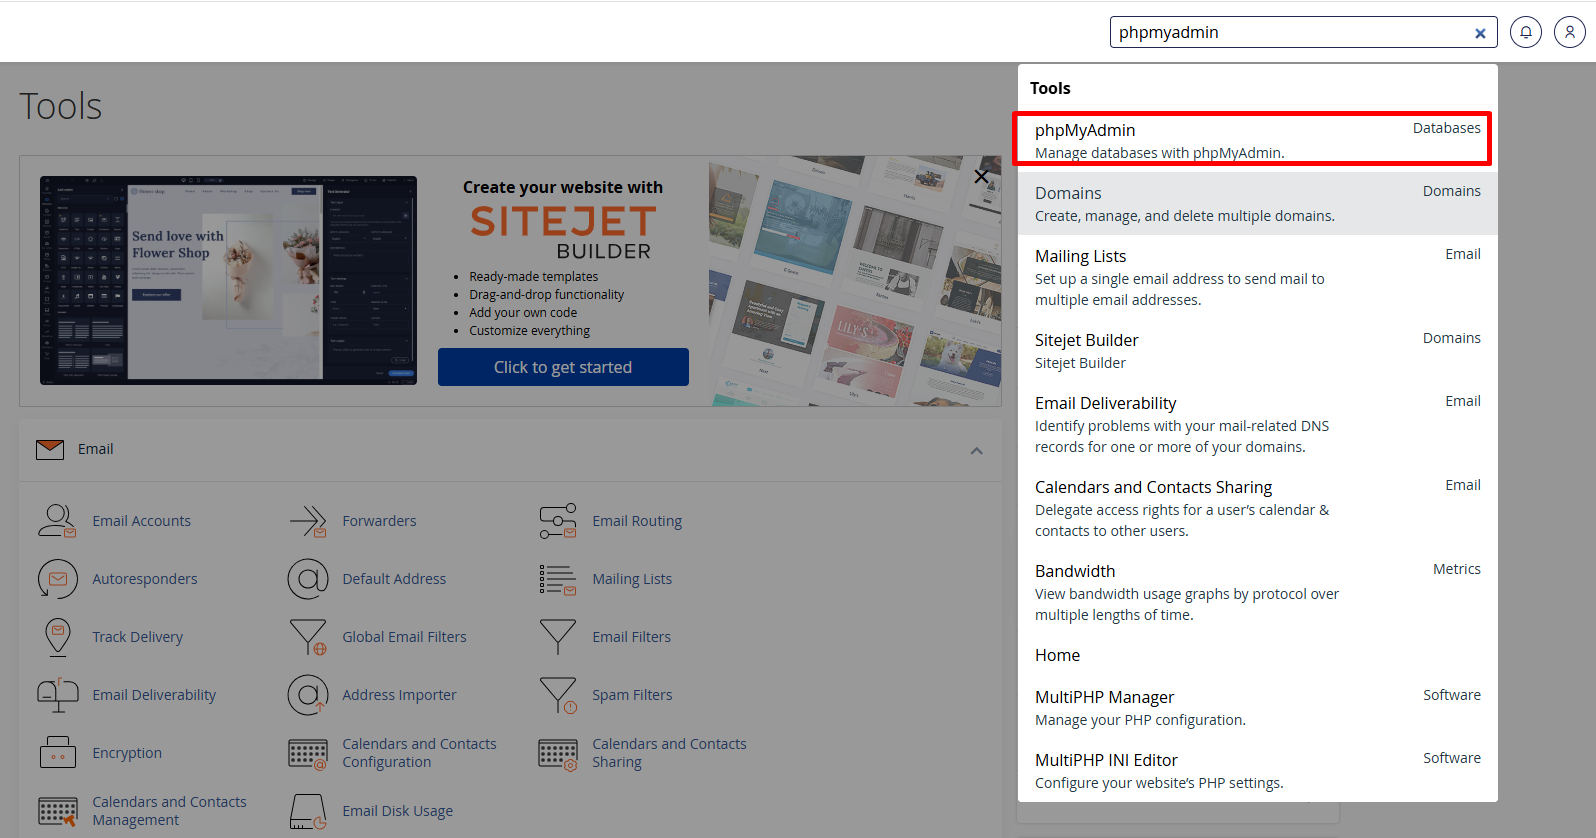
Task: Open the Forwarders icon
Action: coord(308,521)
